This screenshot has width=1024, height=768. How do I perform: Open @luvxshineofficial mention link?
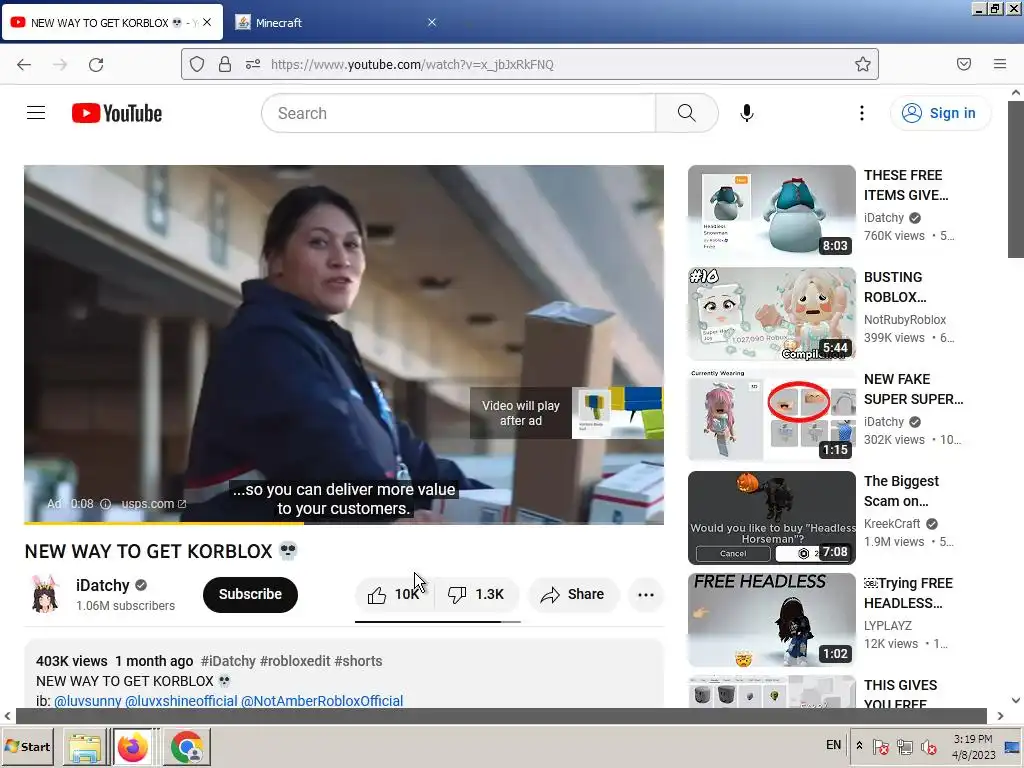[x=181, y=701]
